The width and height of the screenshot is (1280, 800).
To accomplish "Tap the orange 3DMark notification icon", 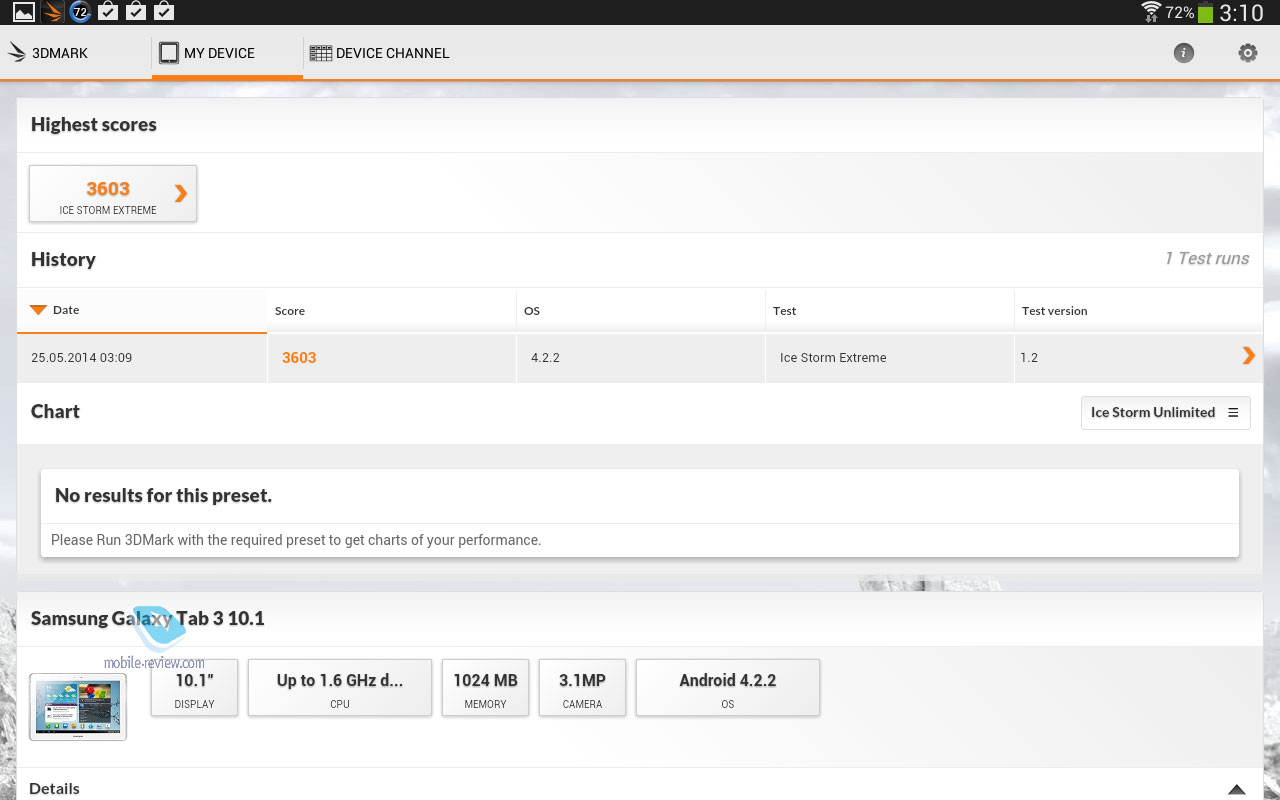I will [x=53, y=12].
